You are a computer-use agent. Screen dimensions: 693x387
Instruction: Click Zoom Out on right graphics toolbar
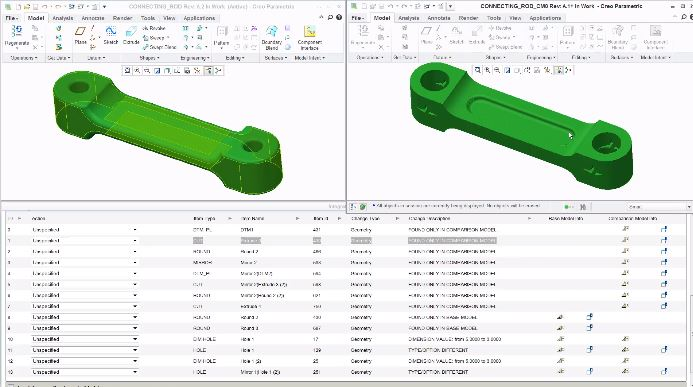(497, 70)
